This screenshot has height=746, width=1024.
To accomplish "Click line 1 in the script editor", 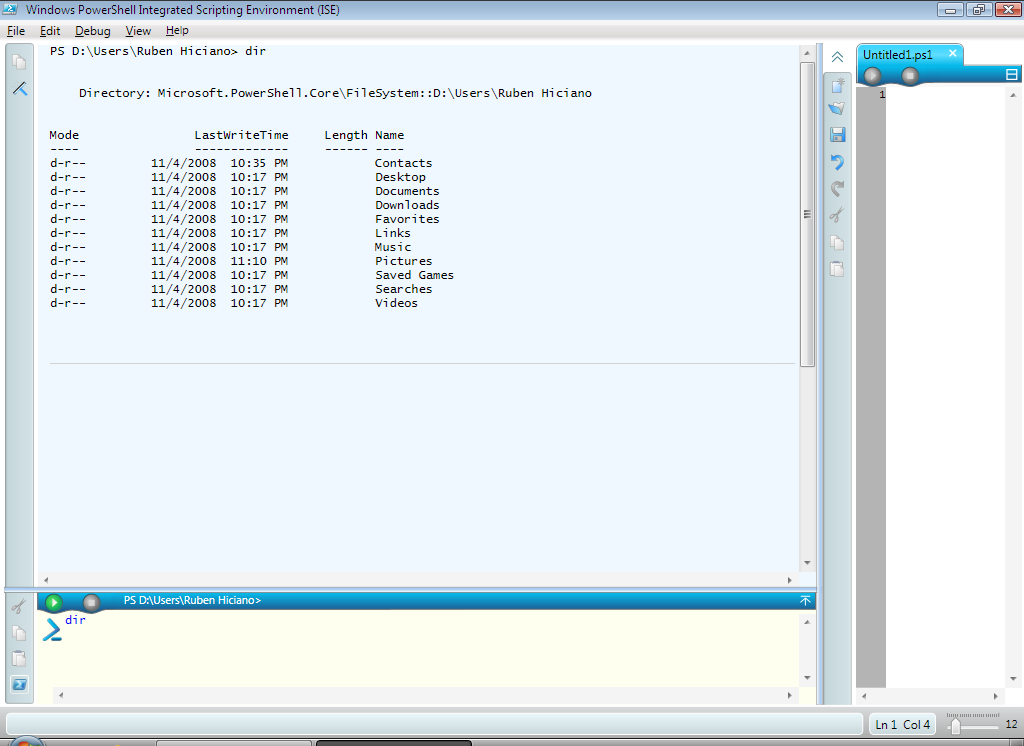I will pos(946,95).
